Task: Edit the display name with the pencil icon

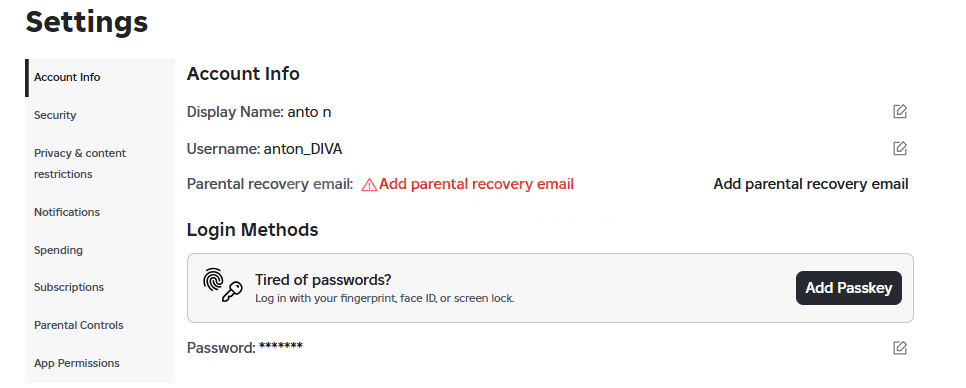Action: click(899, 111)
